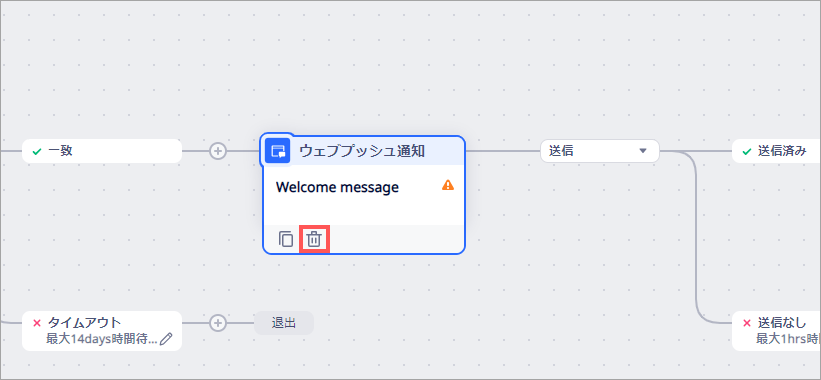Image resolution: width=821 pixels, height=380 pixels.
Task: Click the 最大14days時間待 text
Action: tap(102, 339)
